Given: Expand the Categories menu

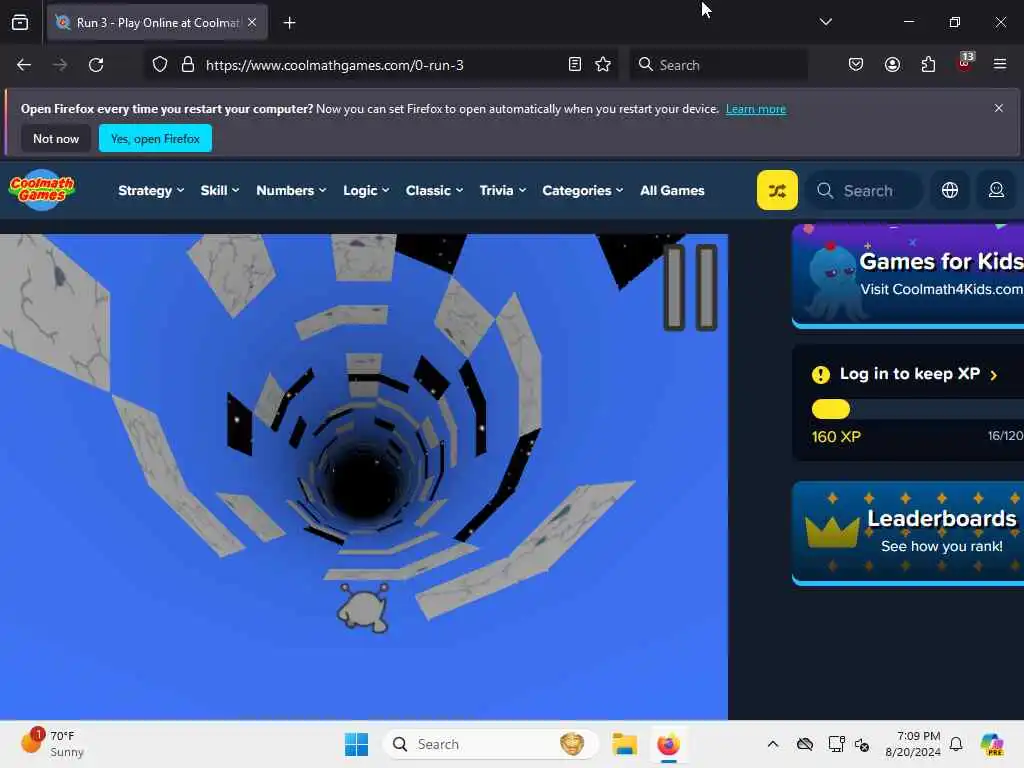Looking at the screenshot, I should (583, 190).
